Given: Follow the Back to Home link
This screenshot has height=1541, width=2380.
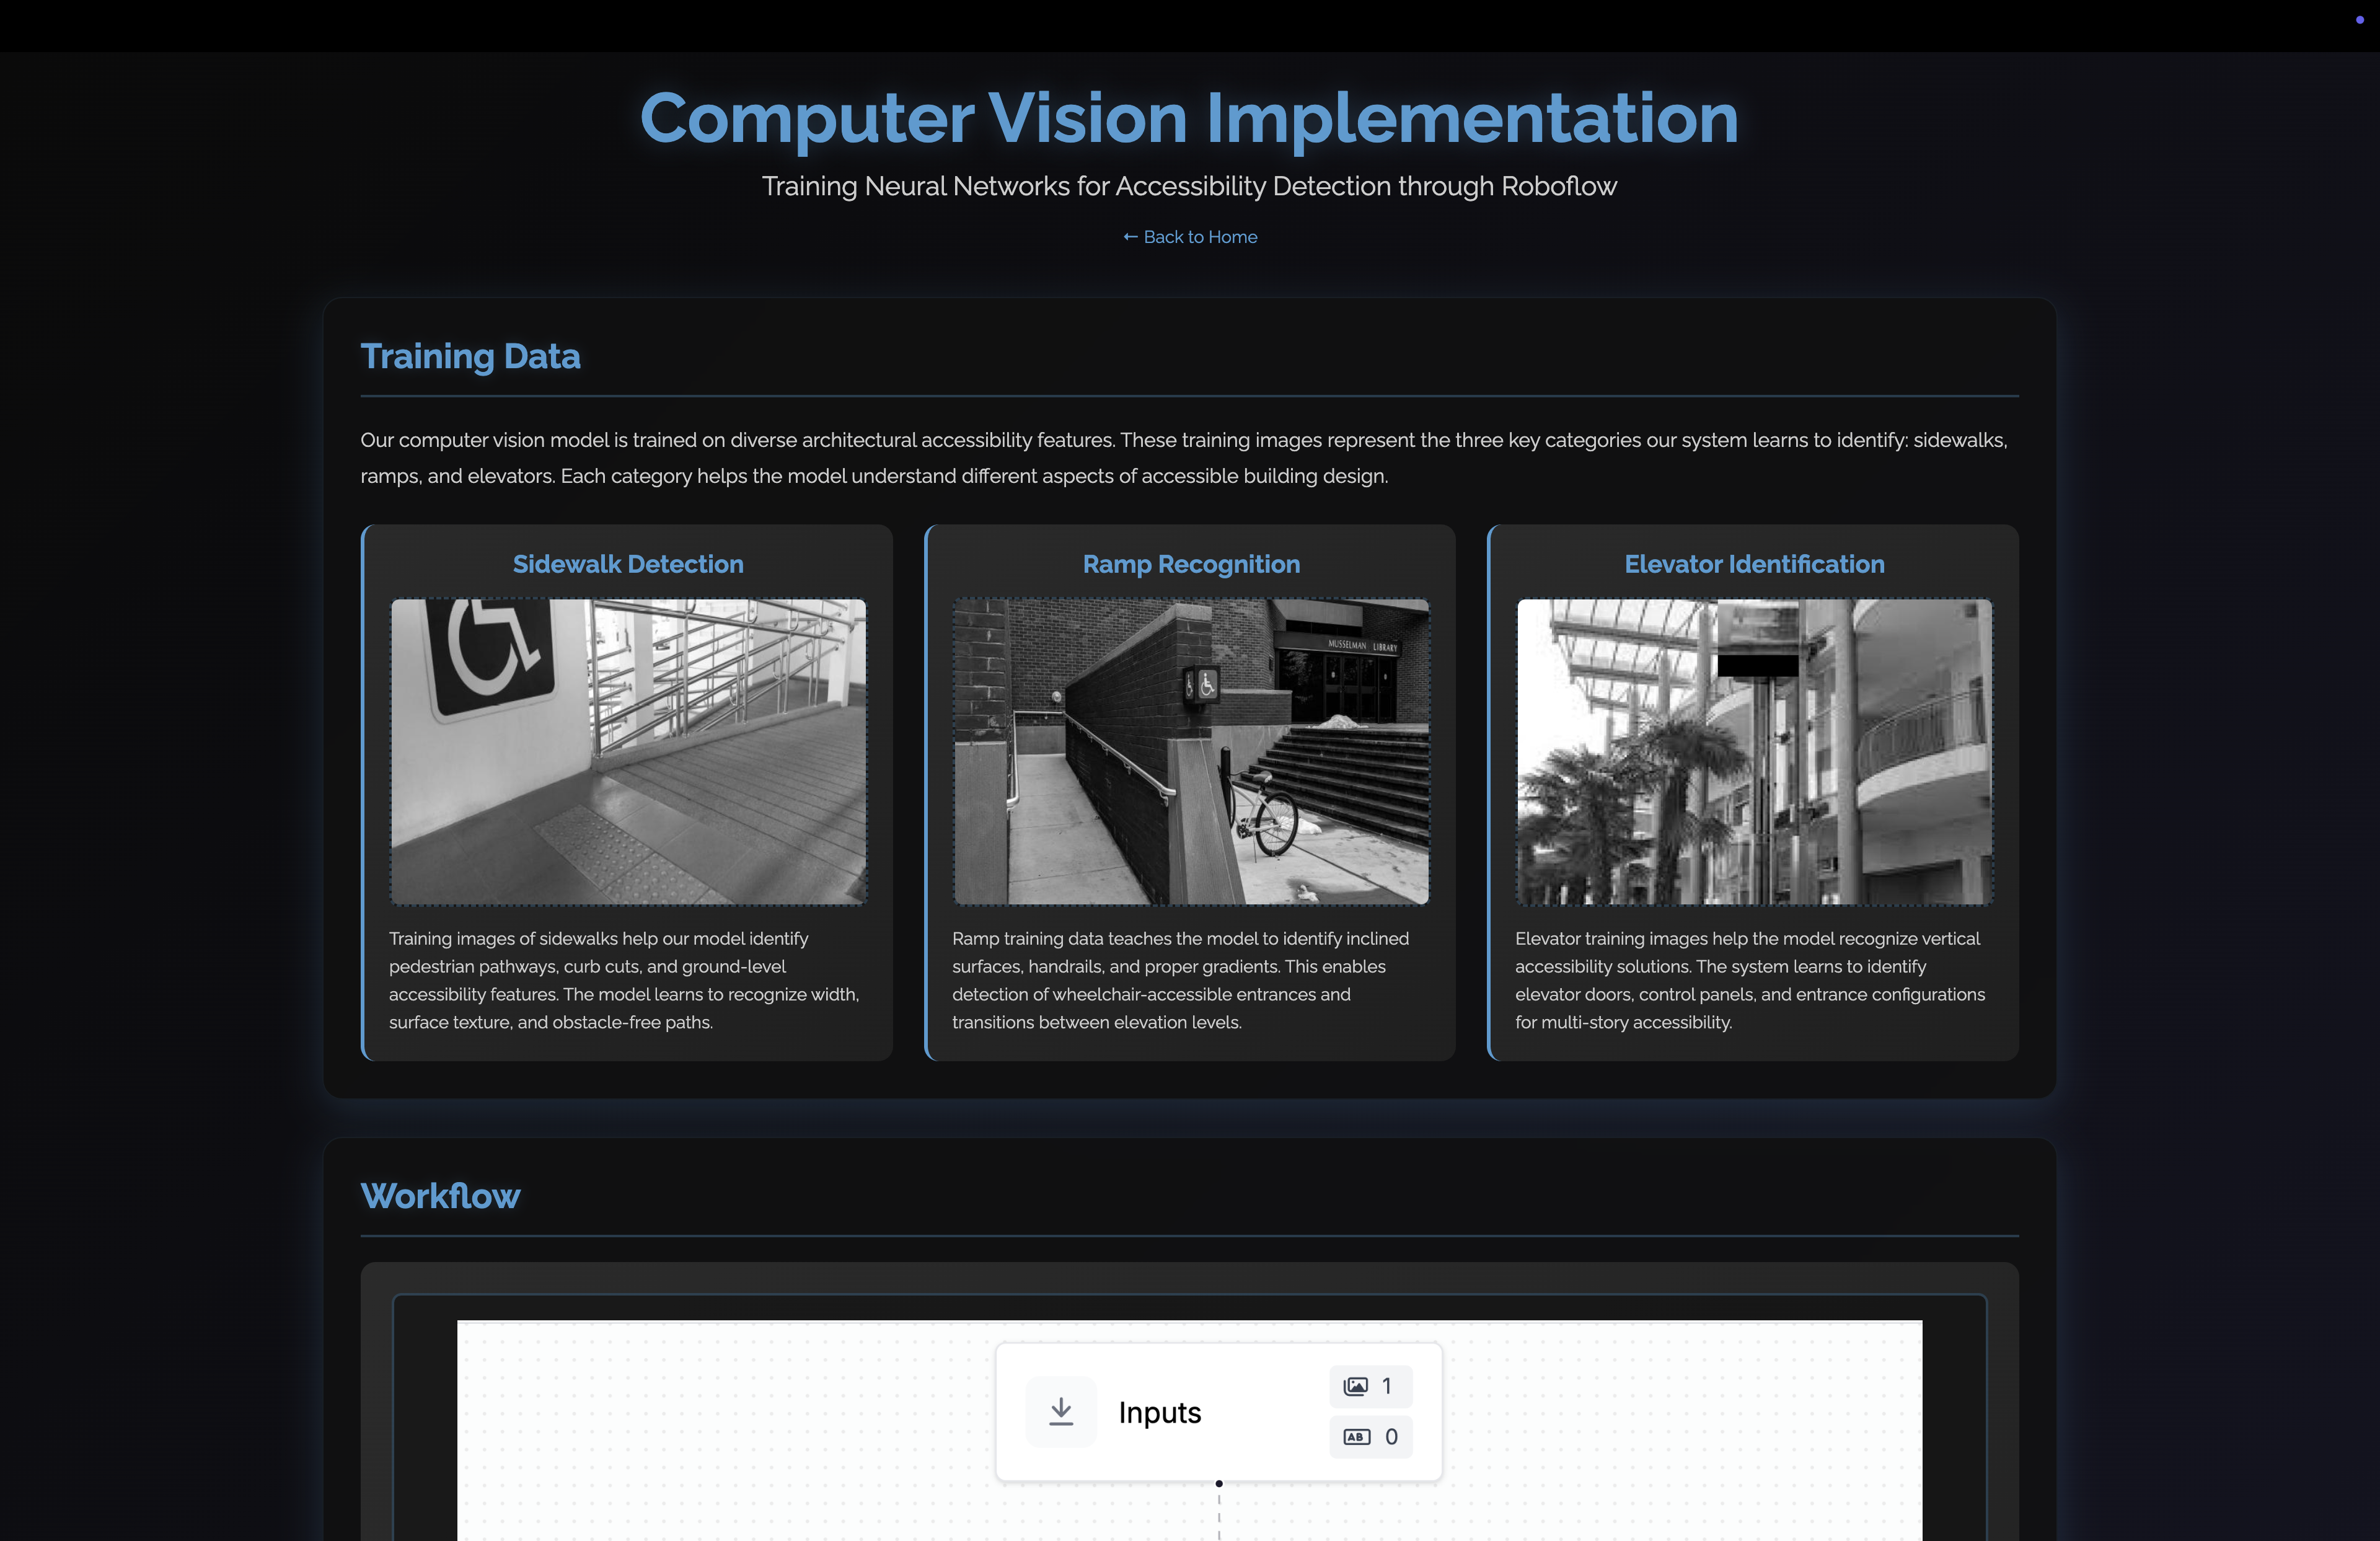Looking at the screenshot, I should pos(1189,237).
